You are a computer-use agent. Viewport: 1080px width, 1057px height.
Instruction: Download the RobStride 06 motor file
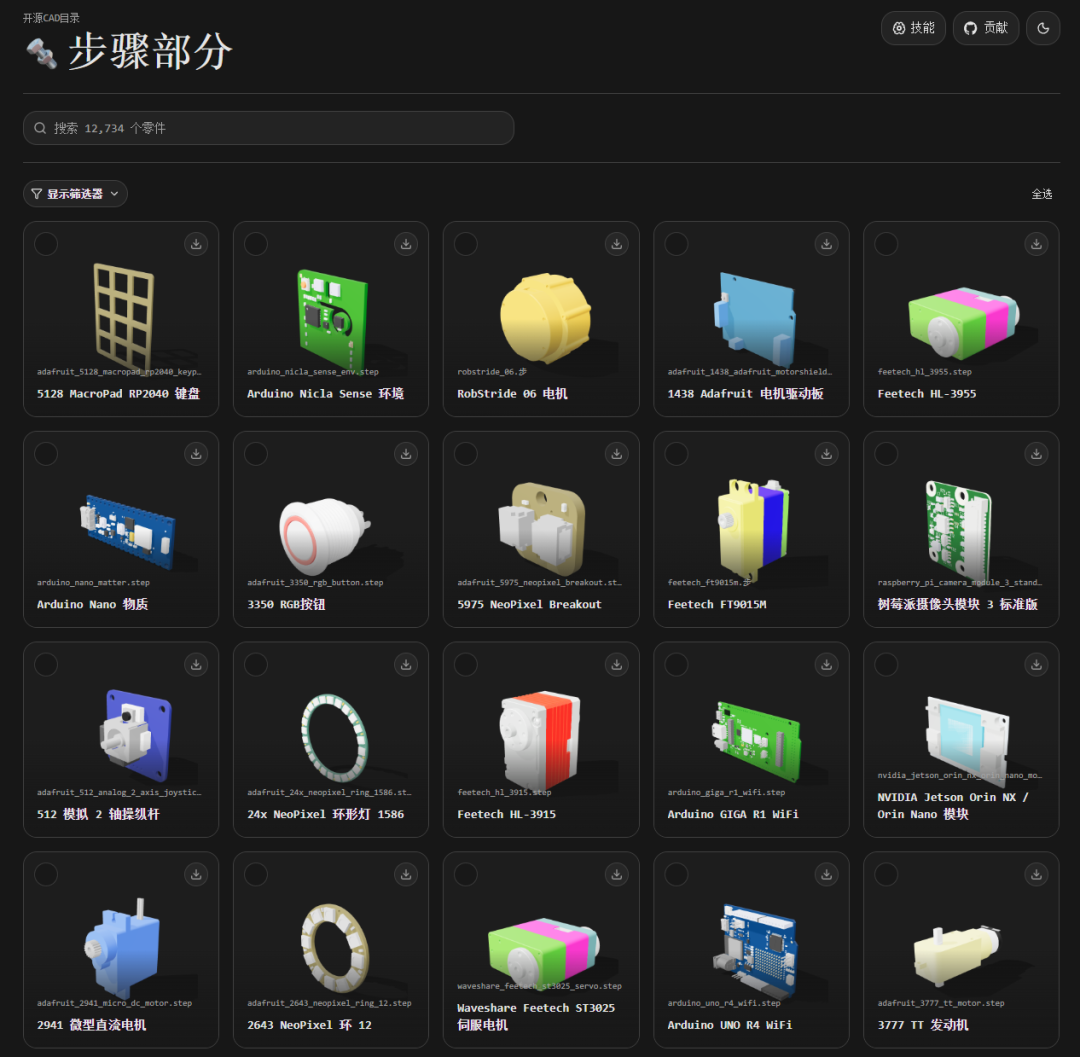coord(616,244)
